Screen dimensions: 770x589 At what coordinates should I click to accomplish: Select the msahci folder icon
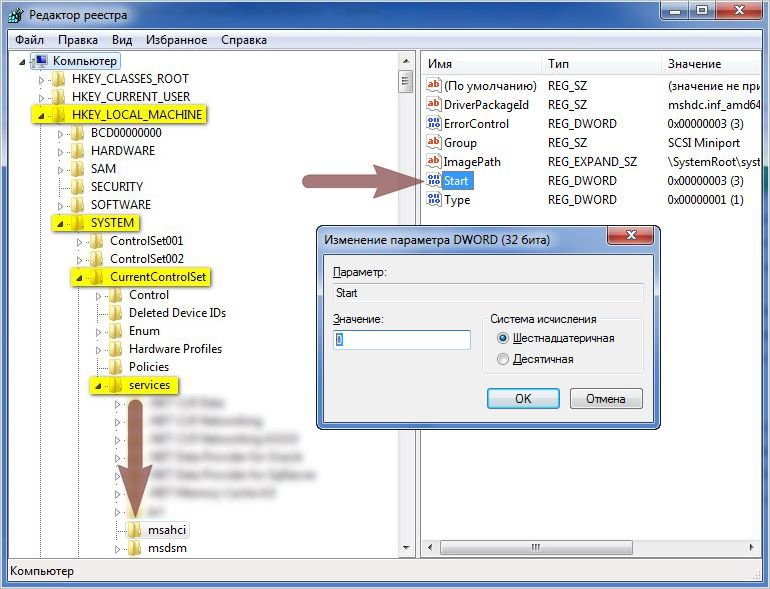tap(135, 530)
